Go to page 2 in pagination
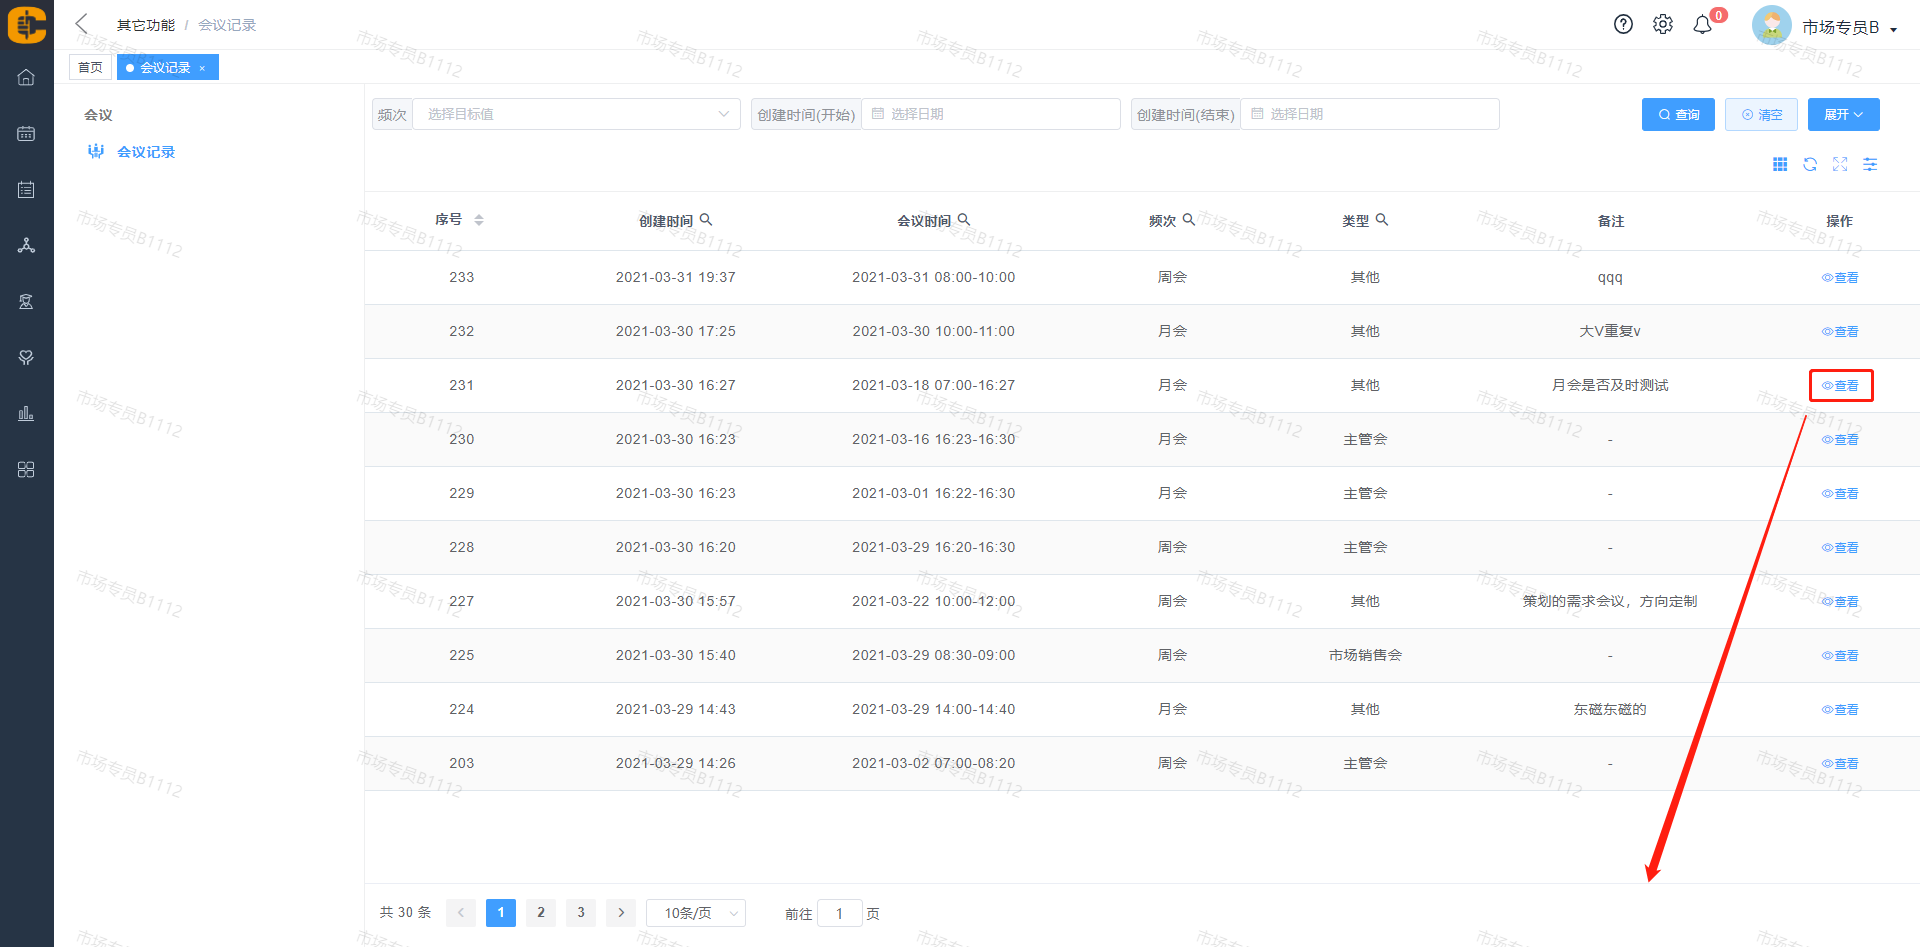1920x947 pixels. click(541, 913)
